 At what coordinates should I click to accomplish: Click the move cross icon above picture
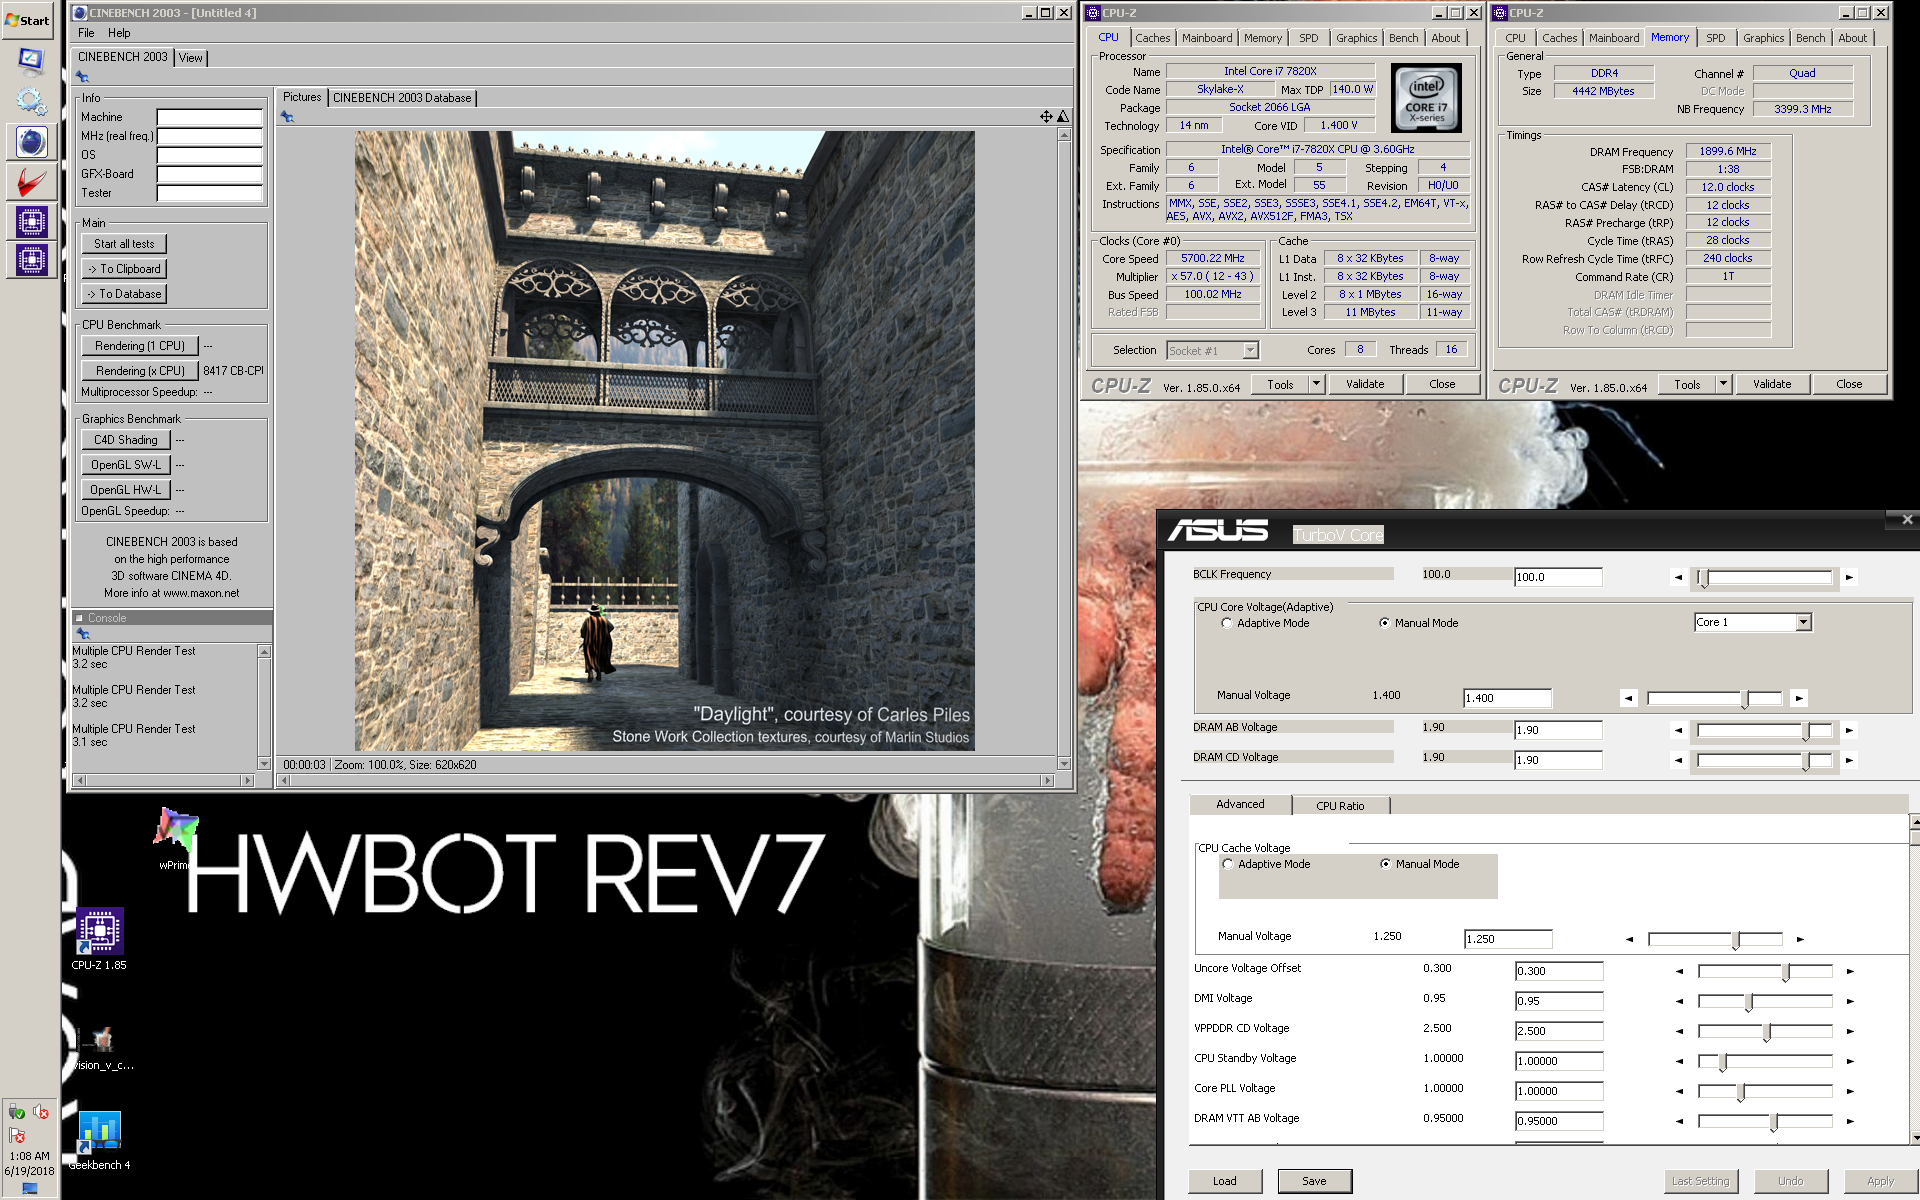point(1046,117)
